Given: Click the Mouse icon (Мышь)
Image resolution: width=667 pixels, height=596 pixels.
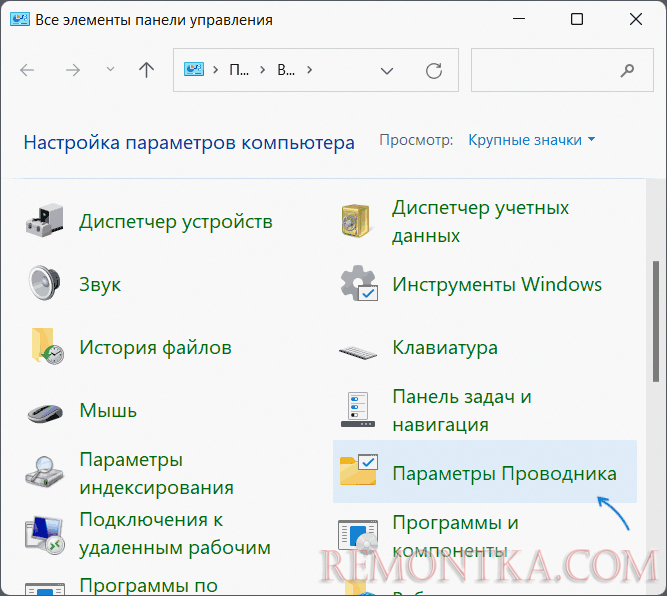Looking at the screenshot, I should [45, 411].
